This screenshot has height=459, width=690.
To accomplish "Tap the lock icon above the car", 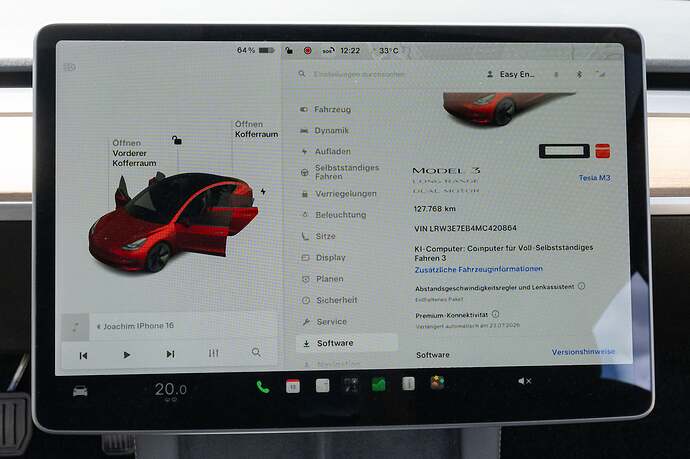I will tap(176, 140).
